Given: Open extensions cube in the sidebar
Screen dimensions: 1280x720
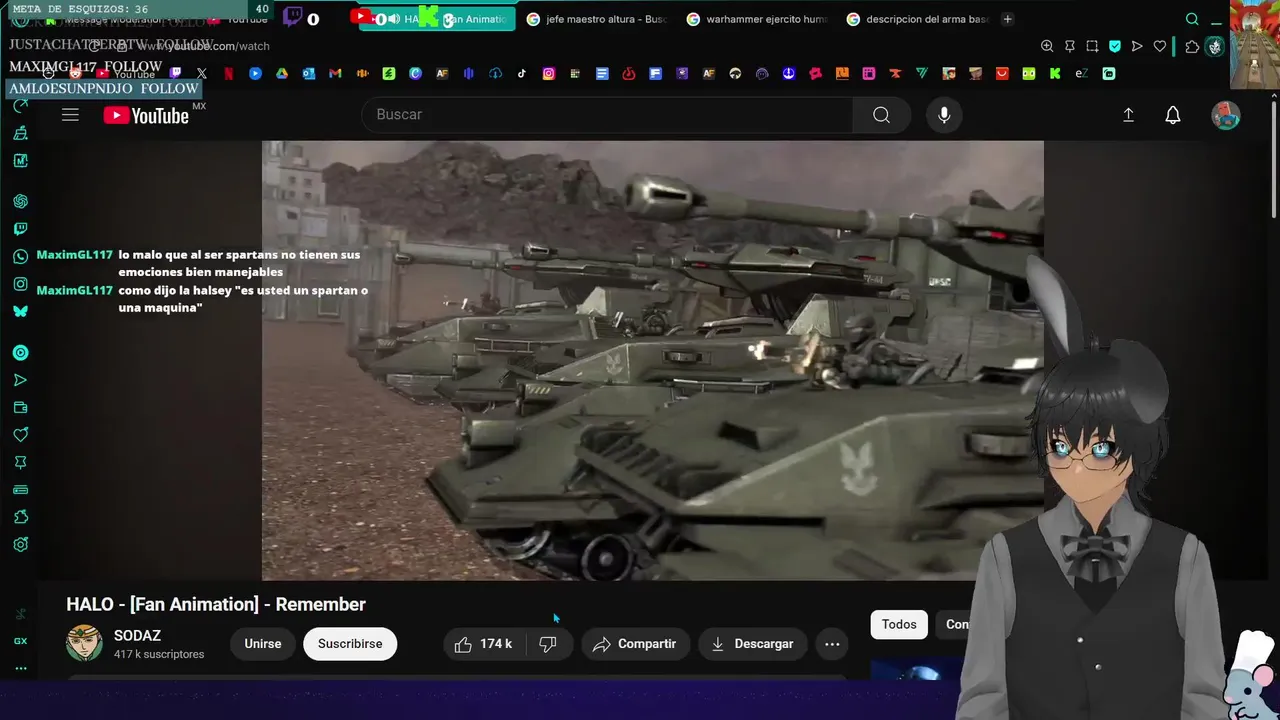Looking at the screenshot, I should (x=20, y=517).
